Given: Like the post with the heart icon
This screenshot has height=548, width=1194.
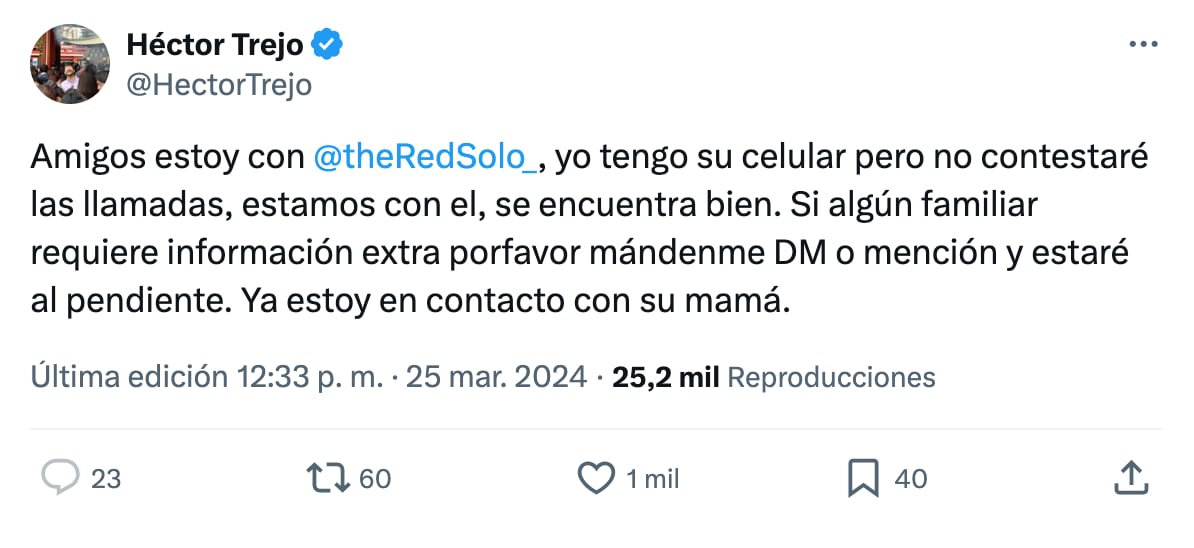Looking at the screenshot, I should (597, 479).
